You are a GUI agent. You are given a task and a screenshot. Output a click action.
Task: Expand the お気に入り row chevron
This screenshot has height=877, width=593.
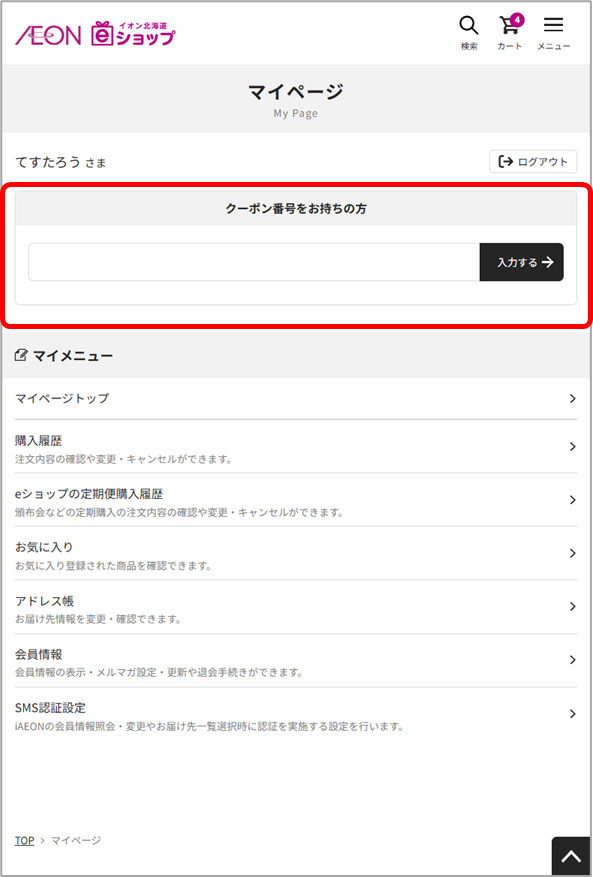[572, 553]
